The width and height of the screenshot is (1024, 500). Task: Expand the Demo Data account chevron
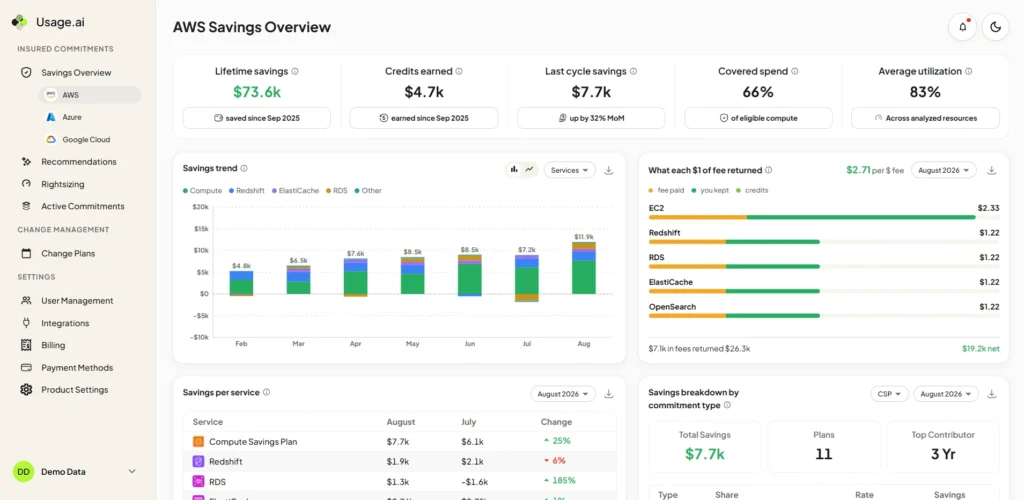pos(132,471)
